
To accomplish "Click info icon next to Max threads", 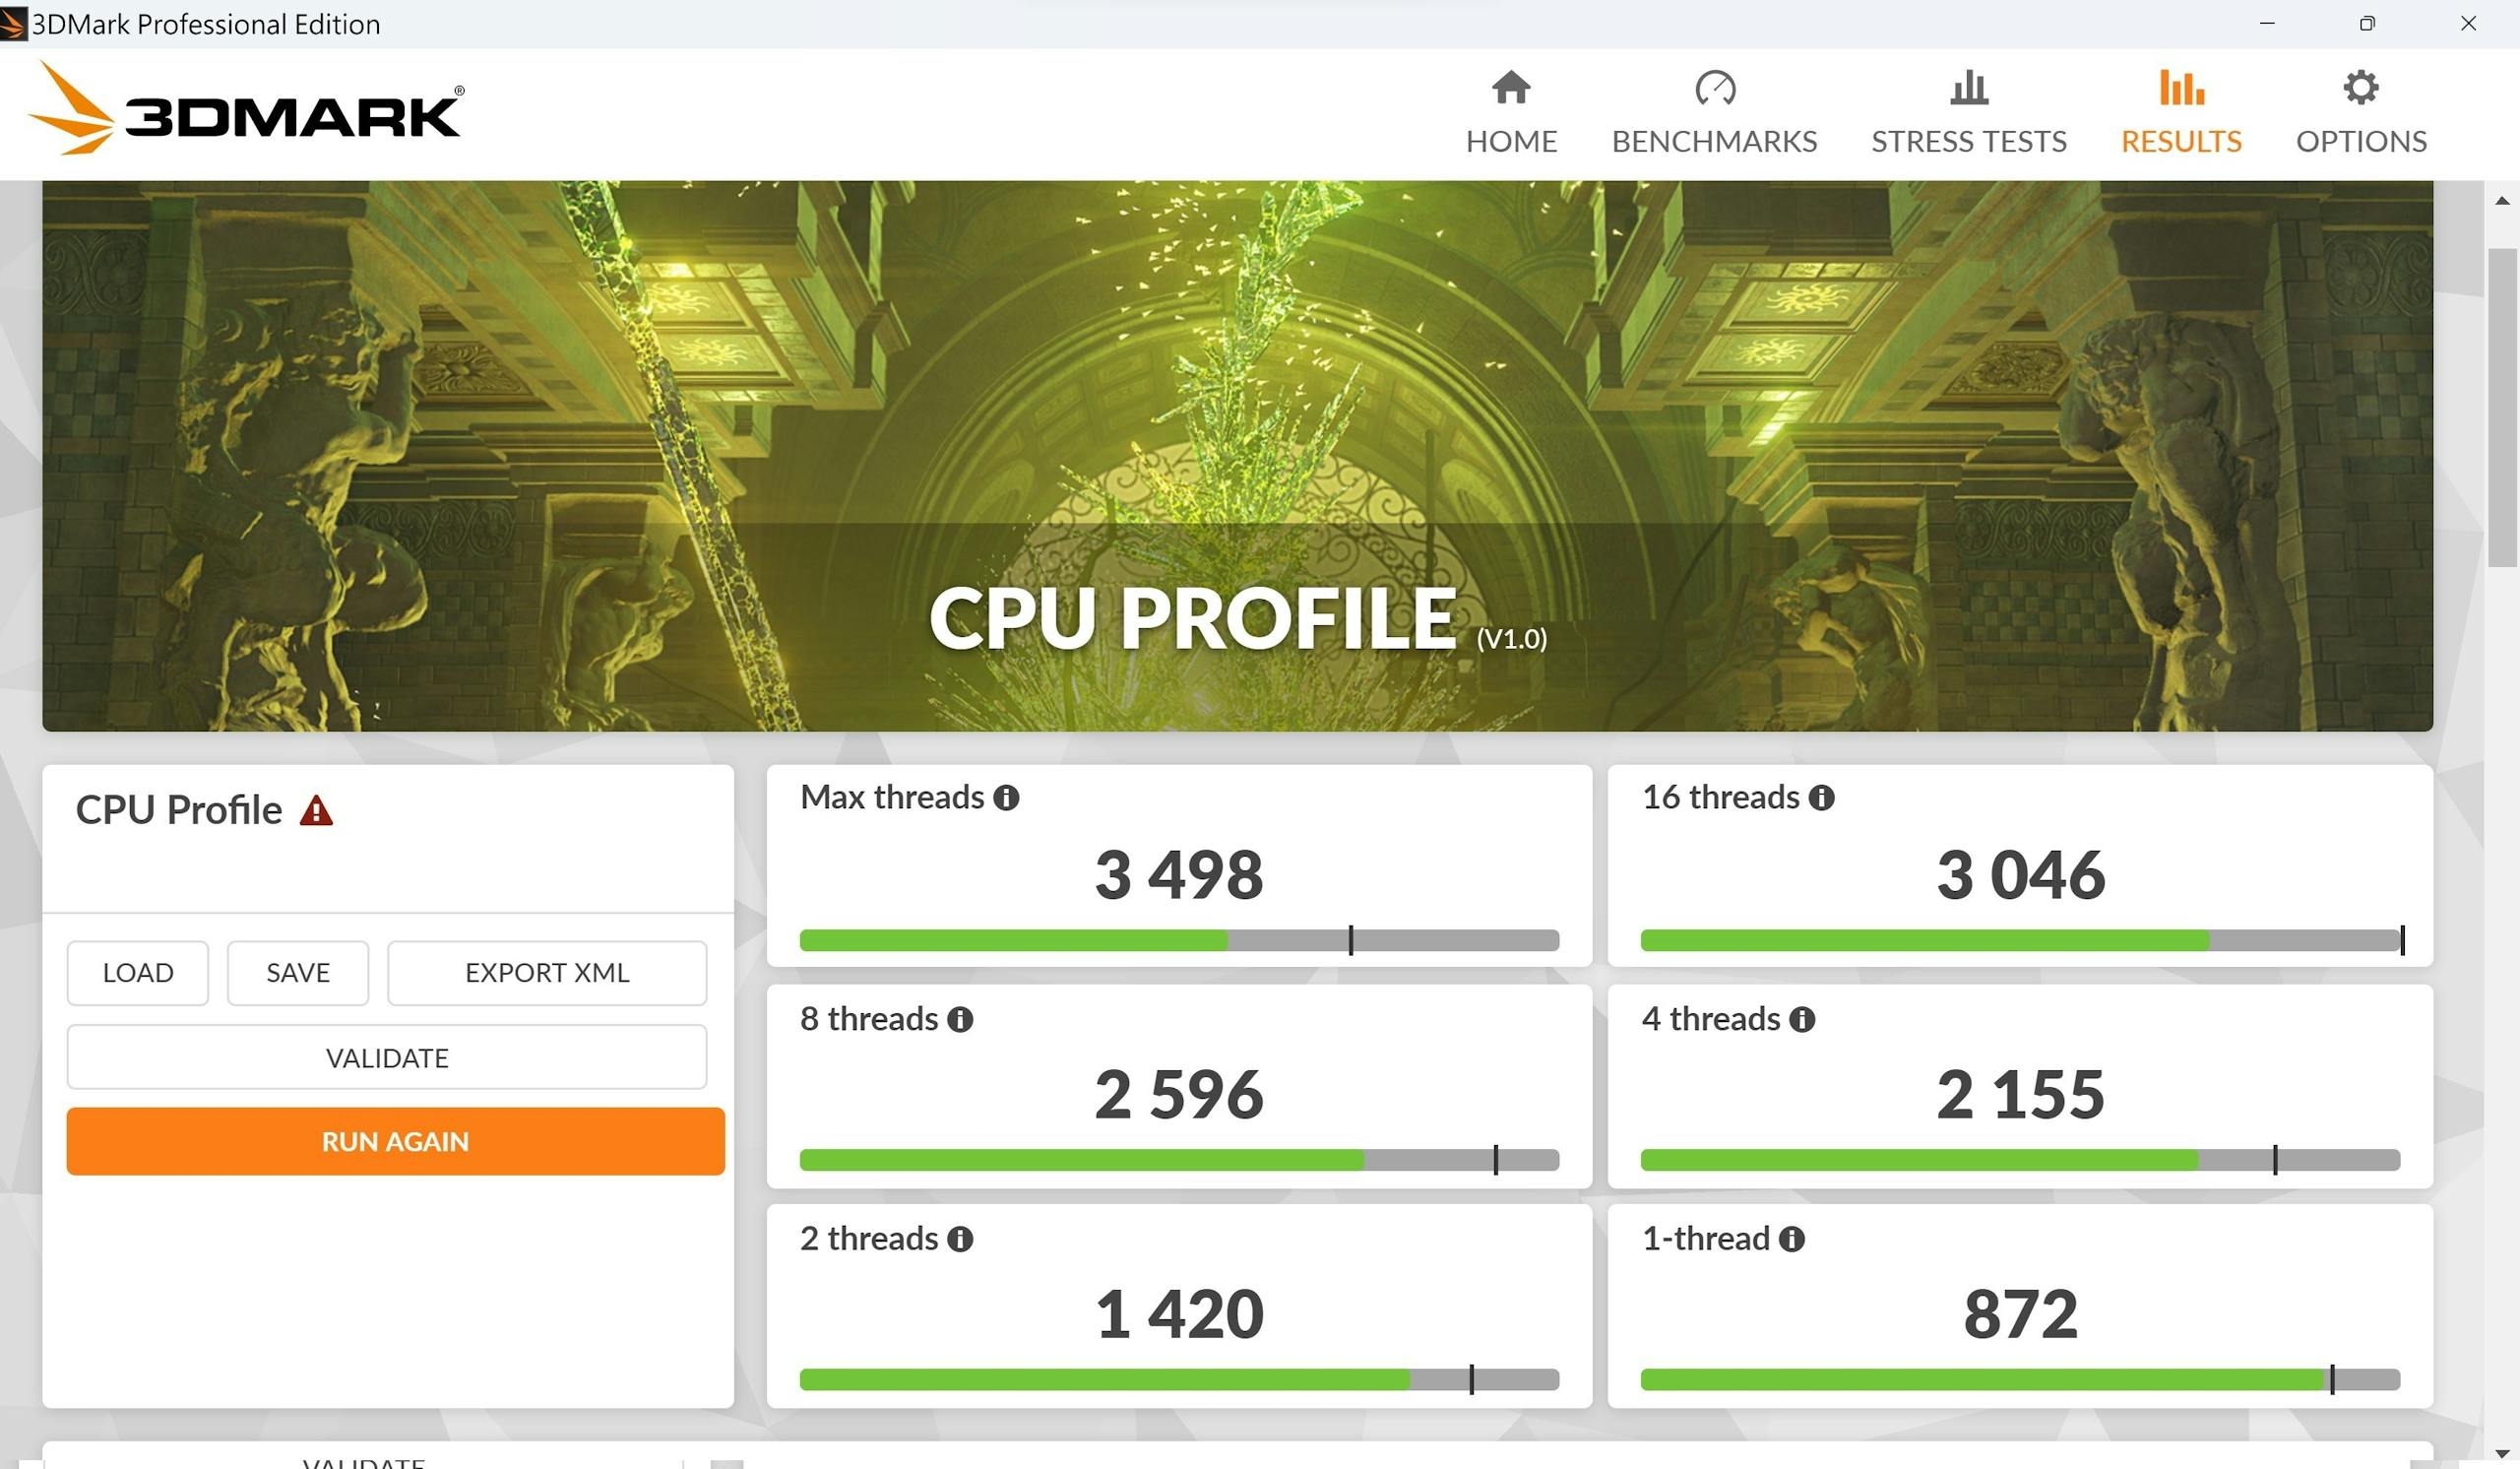I will coord(1006,797).
